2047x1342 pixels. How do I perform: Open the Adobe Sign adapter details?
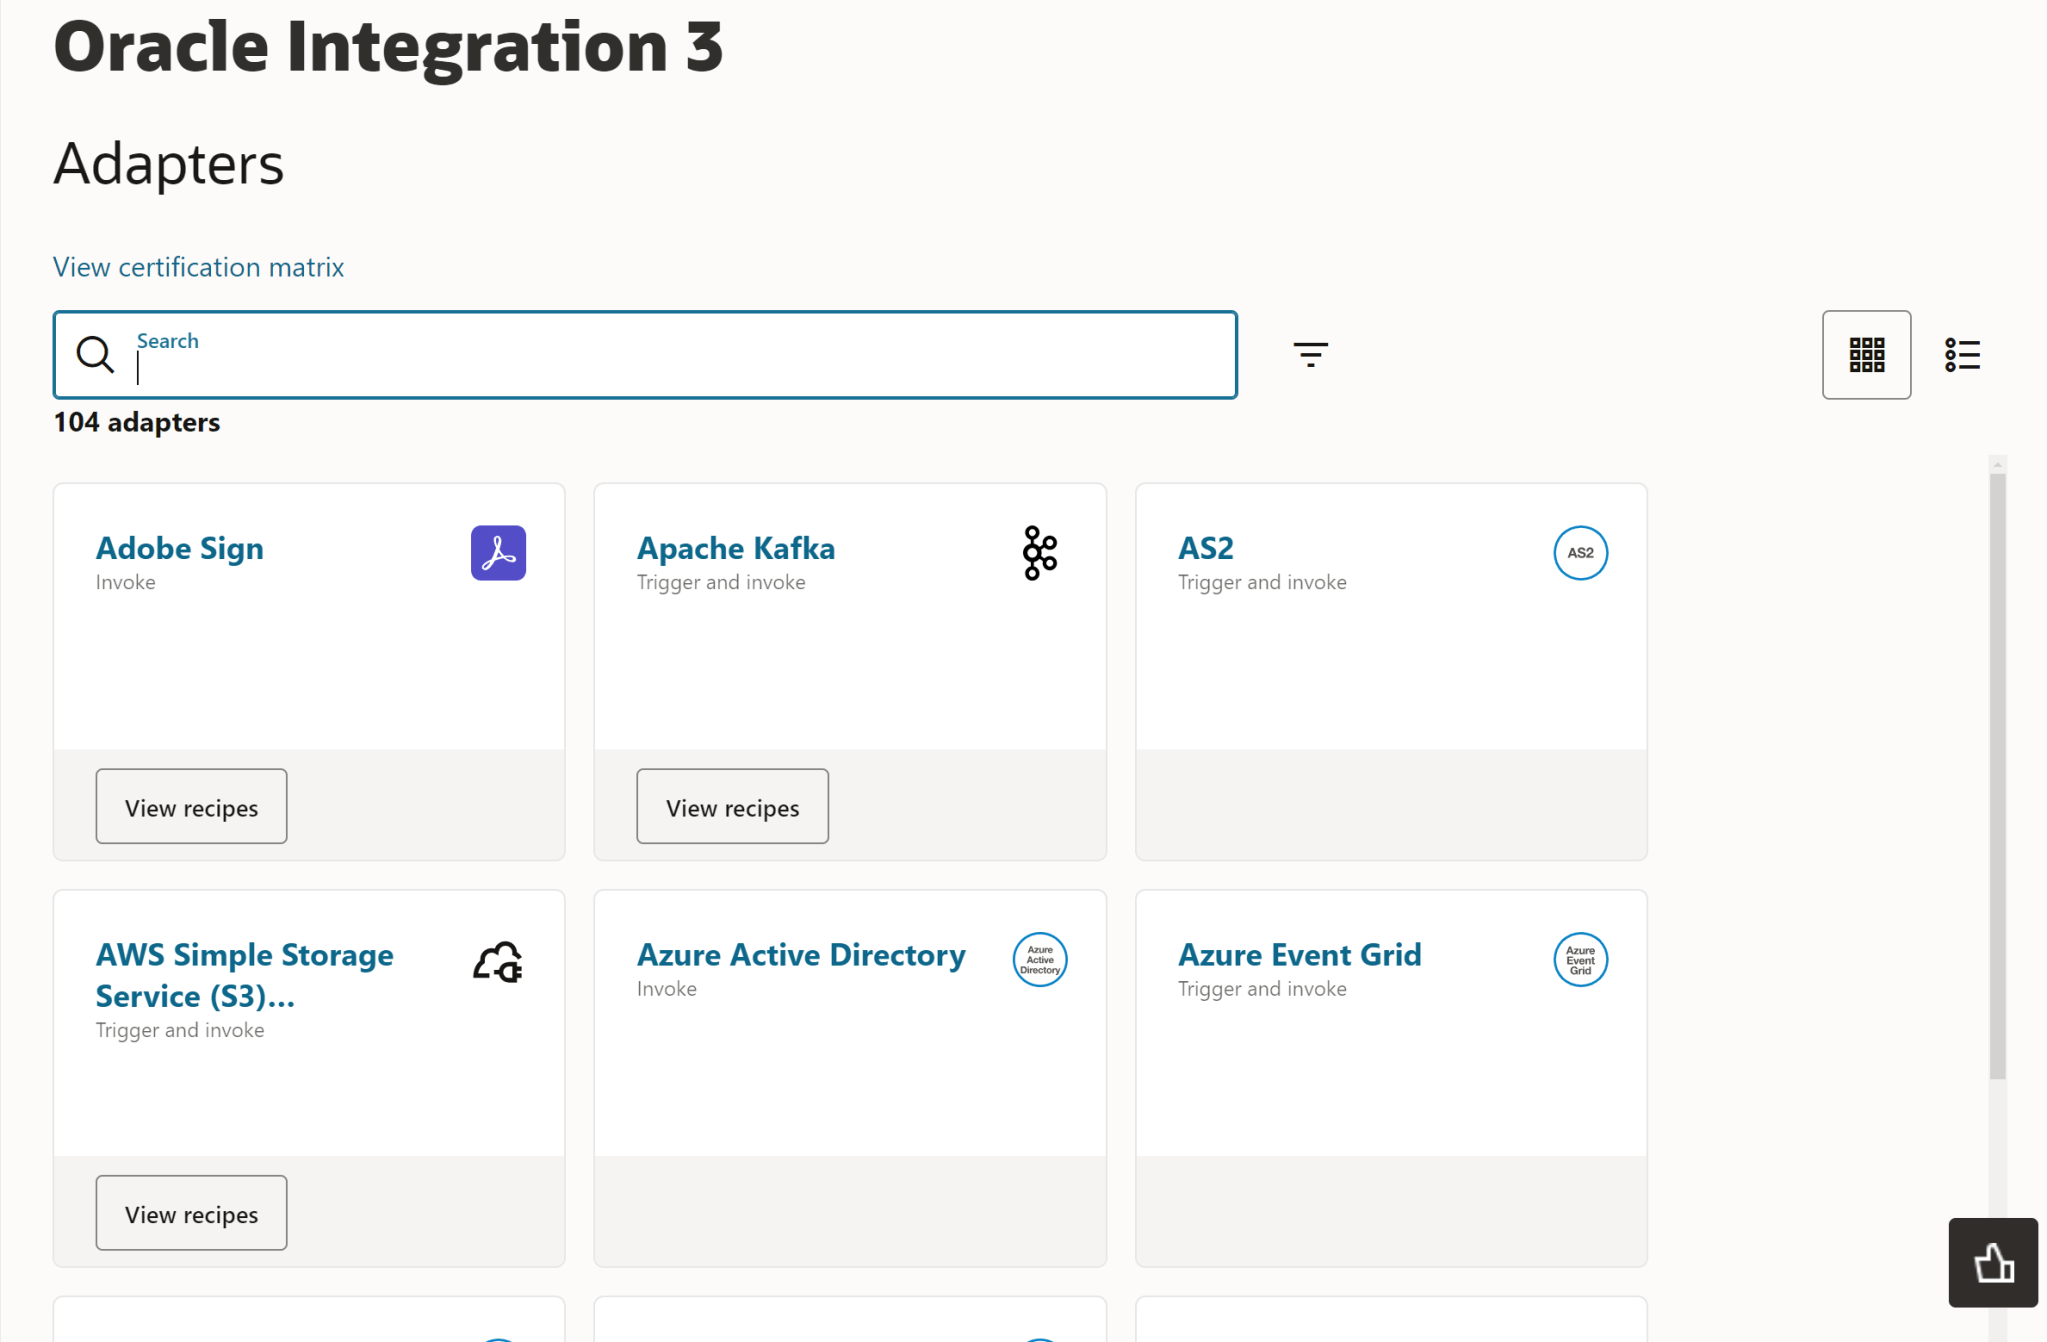179,548
